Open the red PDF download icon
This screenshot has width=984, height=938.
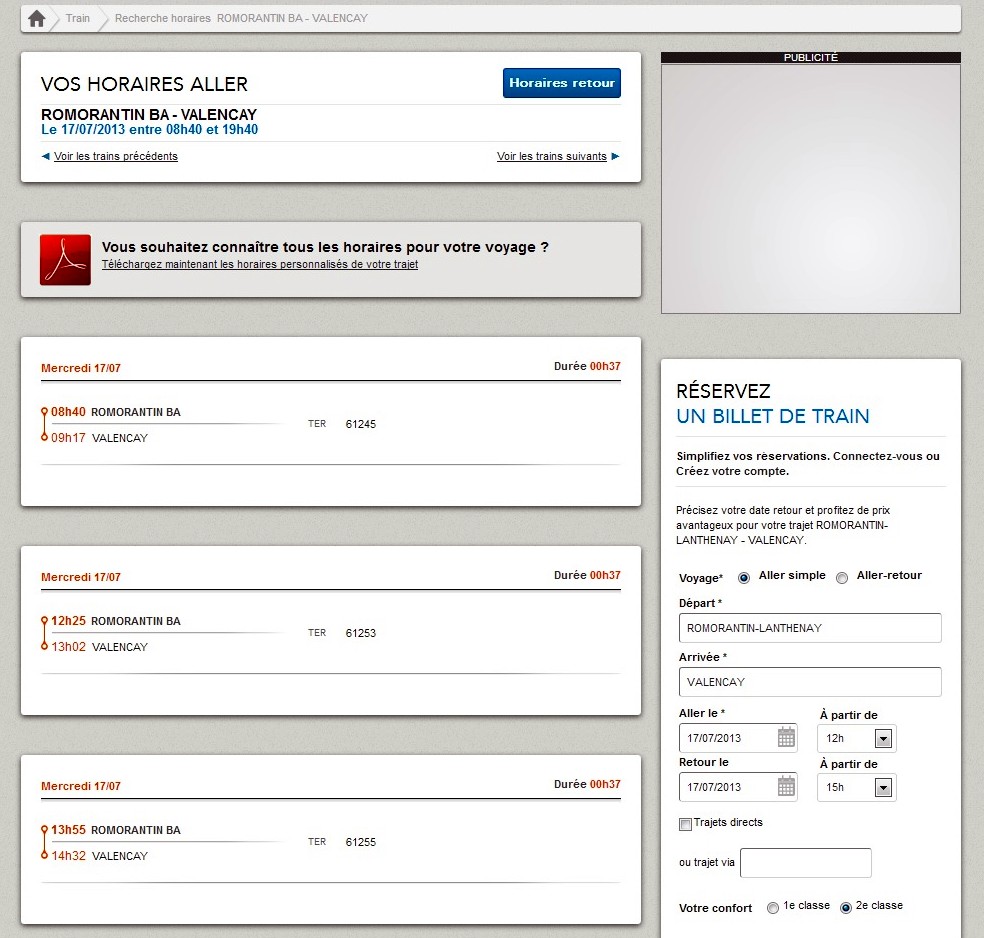(65, 260)
